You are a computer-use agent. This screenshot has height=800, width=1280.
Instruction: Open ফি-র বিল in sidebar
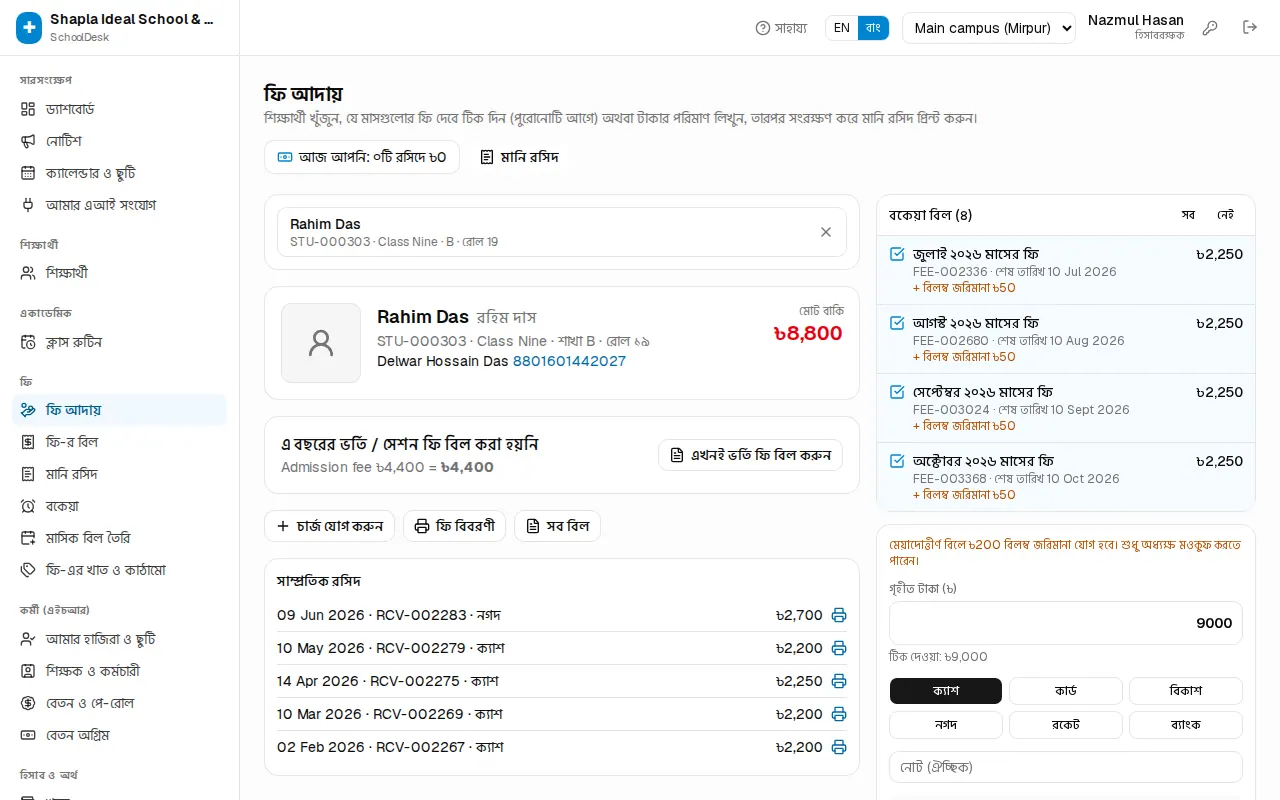119,442
